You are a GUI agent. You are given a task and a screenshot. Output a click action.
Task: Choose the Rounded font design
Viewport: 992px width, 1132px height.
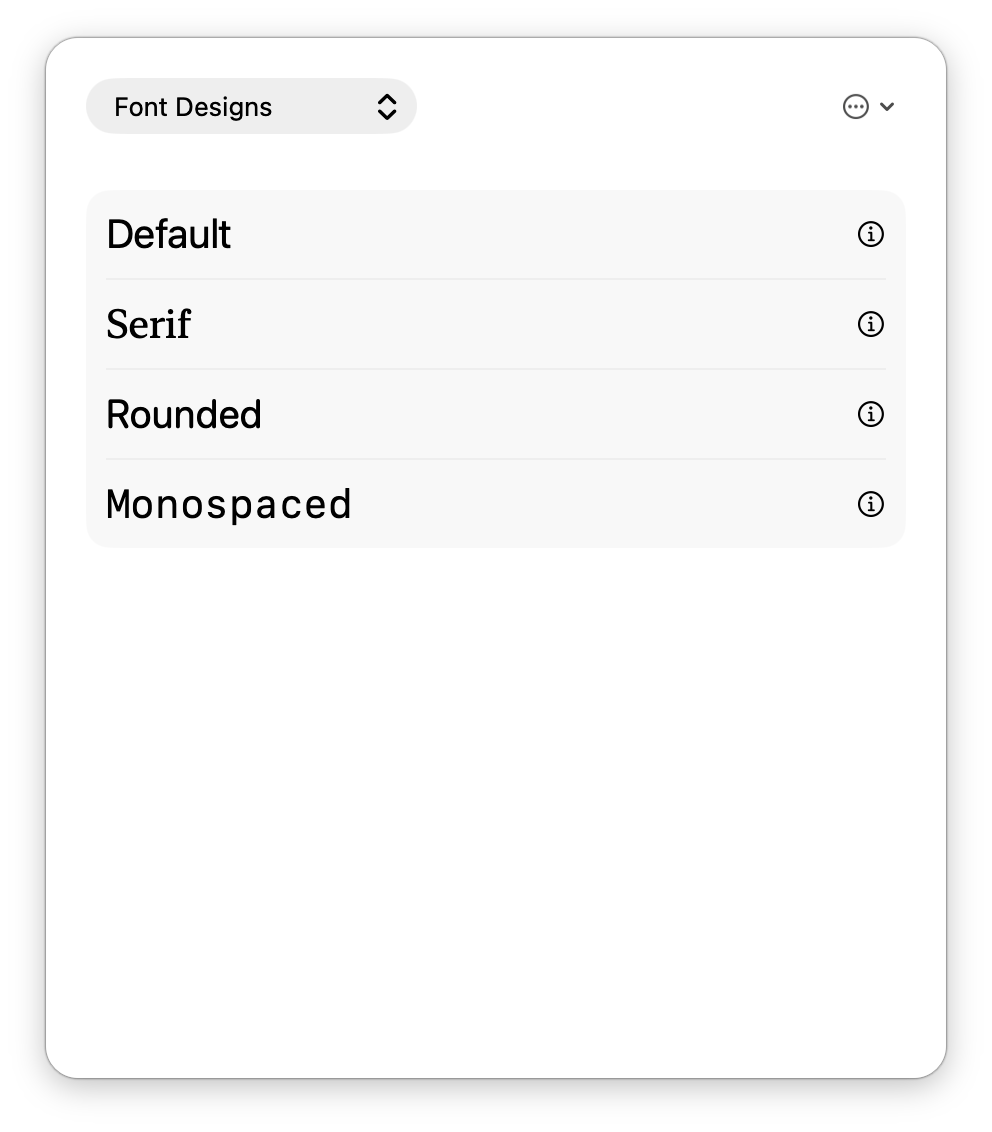[495, 414]
